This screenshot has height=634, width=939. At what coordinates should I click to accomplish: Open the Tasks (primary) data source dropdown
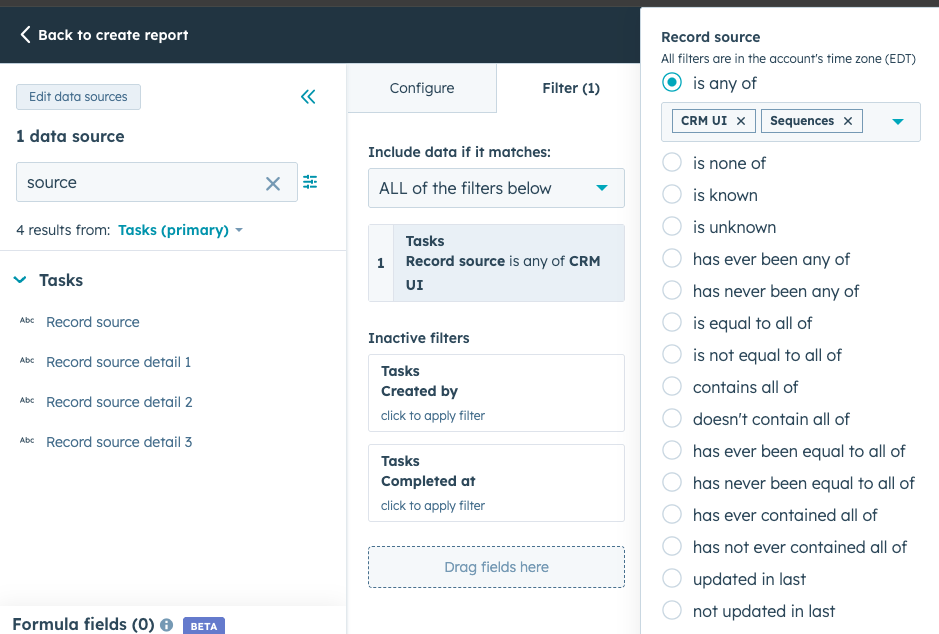180,229
